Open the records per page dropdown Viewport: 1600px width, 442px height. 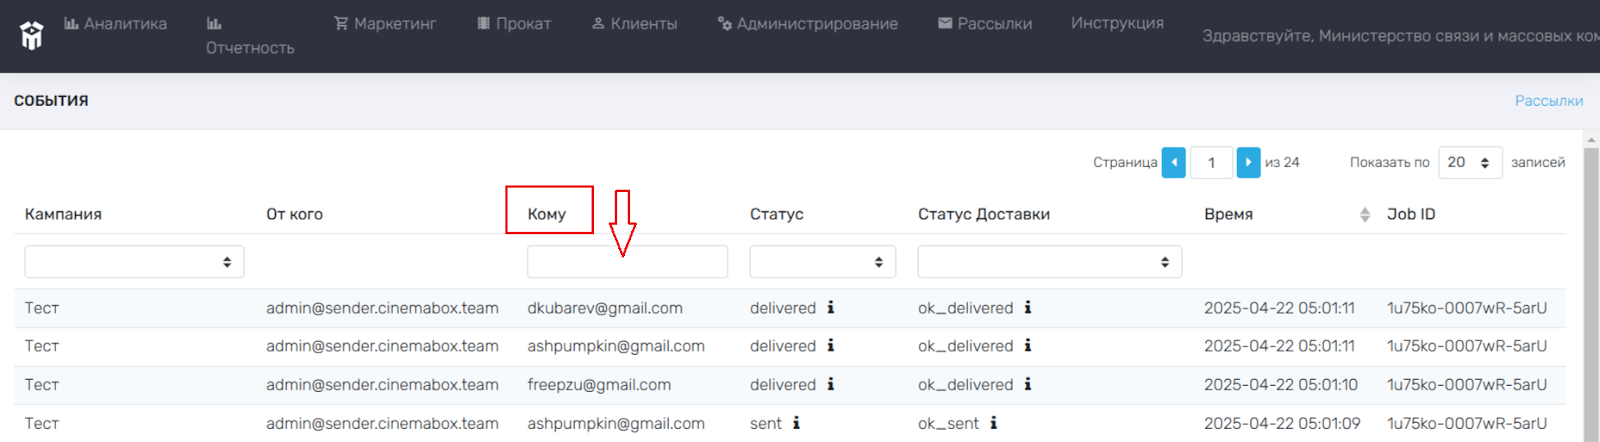coord(1470,162)
